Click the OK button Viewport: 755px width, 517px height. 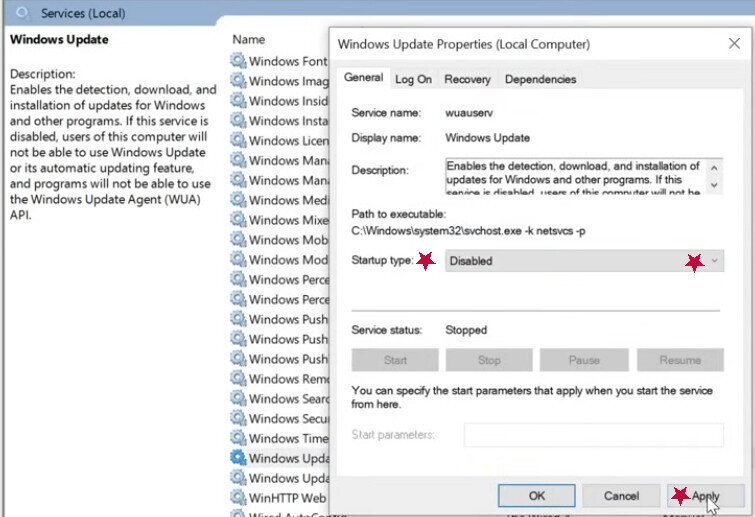click(x=536, y=496)
